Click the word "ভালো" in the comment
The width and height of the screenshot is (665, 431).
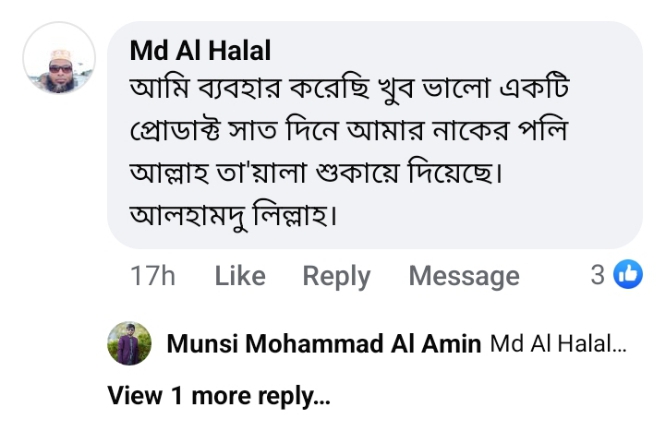(459, 88)
